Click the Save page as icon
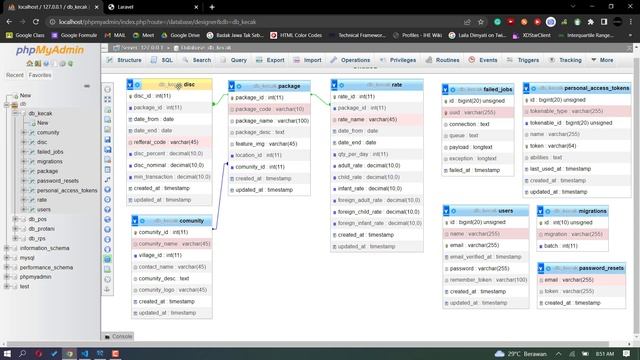Image resolution: width=640 pixels, height=360 pixels. pos(107,149)
